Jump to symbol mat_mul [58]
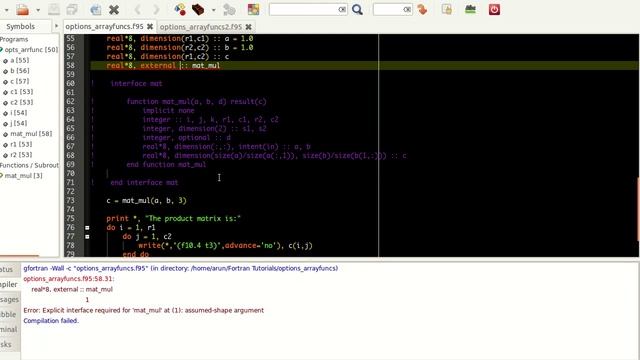This screenshot has height=360, width=640. pyautogui.click(x=31, y=134)
